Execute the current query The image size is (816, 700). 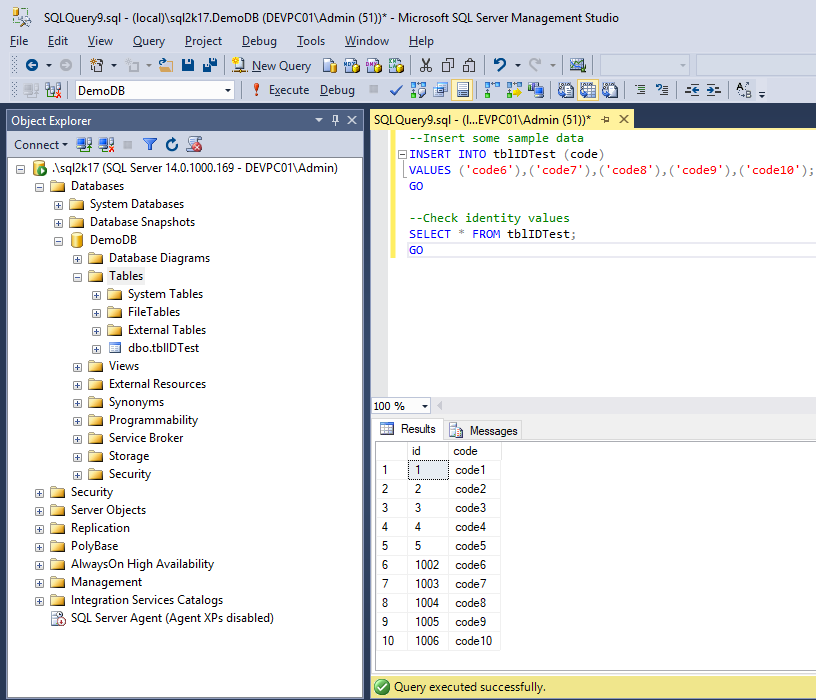[x=281, y=91]
